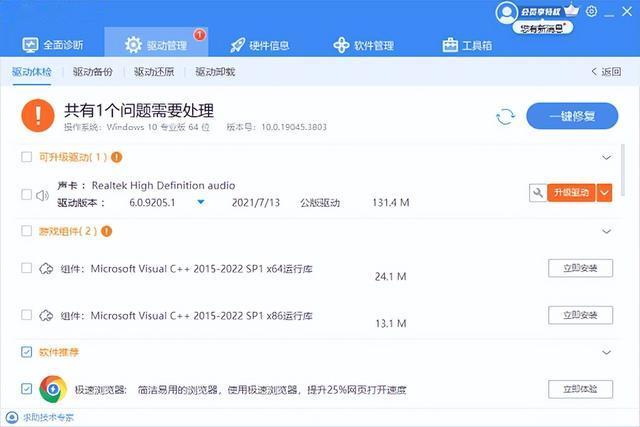This screenshot has width=640, height=427.
Task: Select the 驱动备份 sub-tab
Action: [x=93, y=72]
